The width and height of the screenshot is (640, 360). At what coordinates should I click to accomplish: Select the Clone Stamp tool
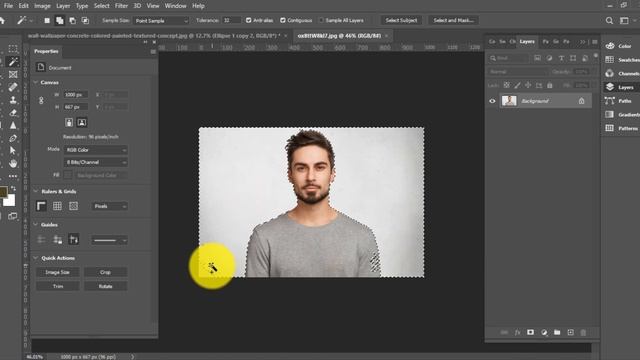coord(13,100)
